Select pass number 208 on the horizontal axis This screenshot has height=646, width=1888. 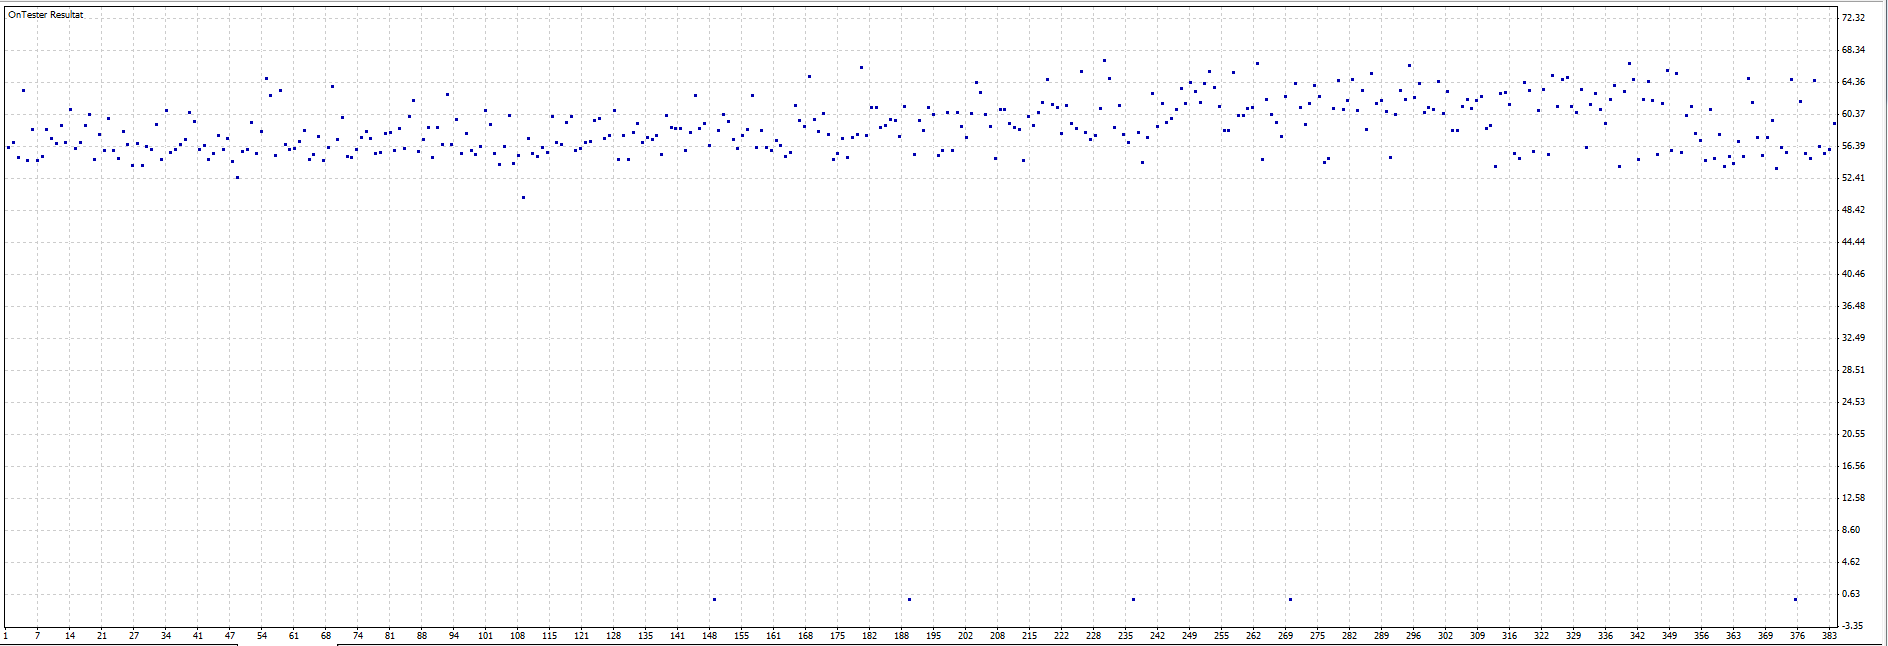coord(997,635)
